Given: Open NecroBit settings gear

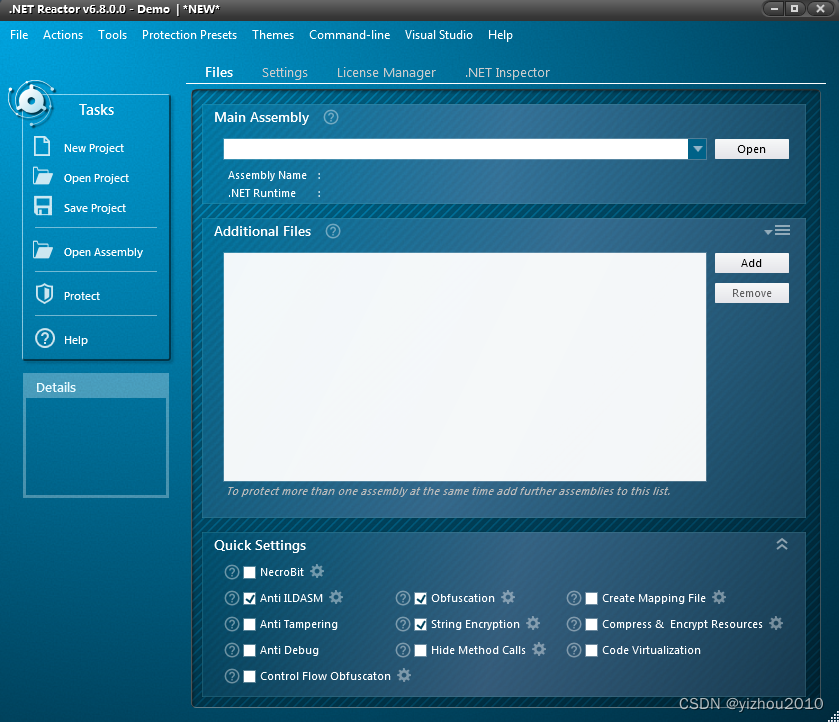Looking at the screenshot, I should click(x=317, y=571).
